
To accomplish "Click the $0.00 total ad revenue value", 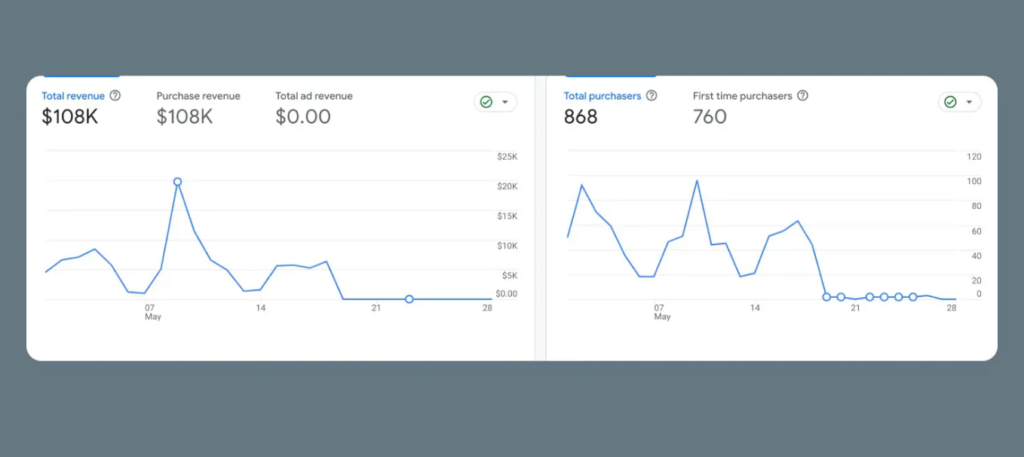I will click(x=303, y=117).
